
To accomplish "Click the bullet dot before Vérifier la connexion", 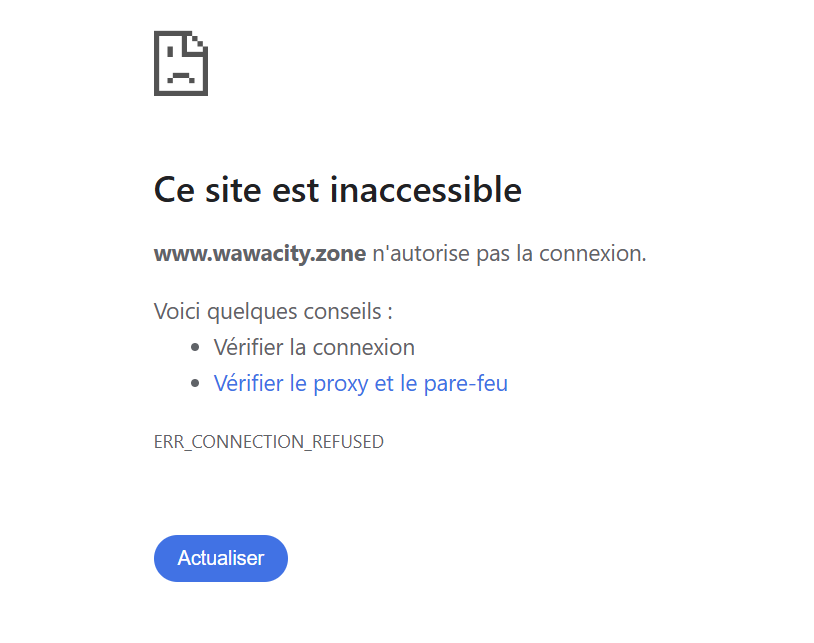I will pyautogui.click(x=195, y=347).
